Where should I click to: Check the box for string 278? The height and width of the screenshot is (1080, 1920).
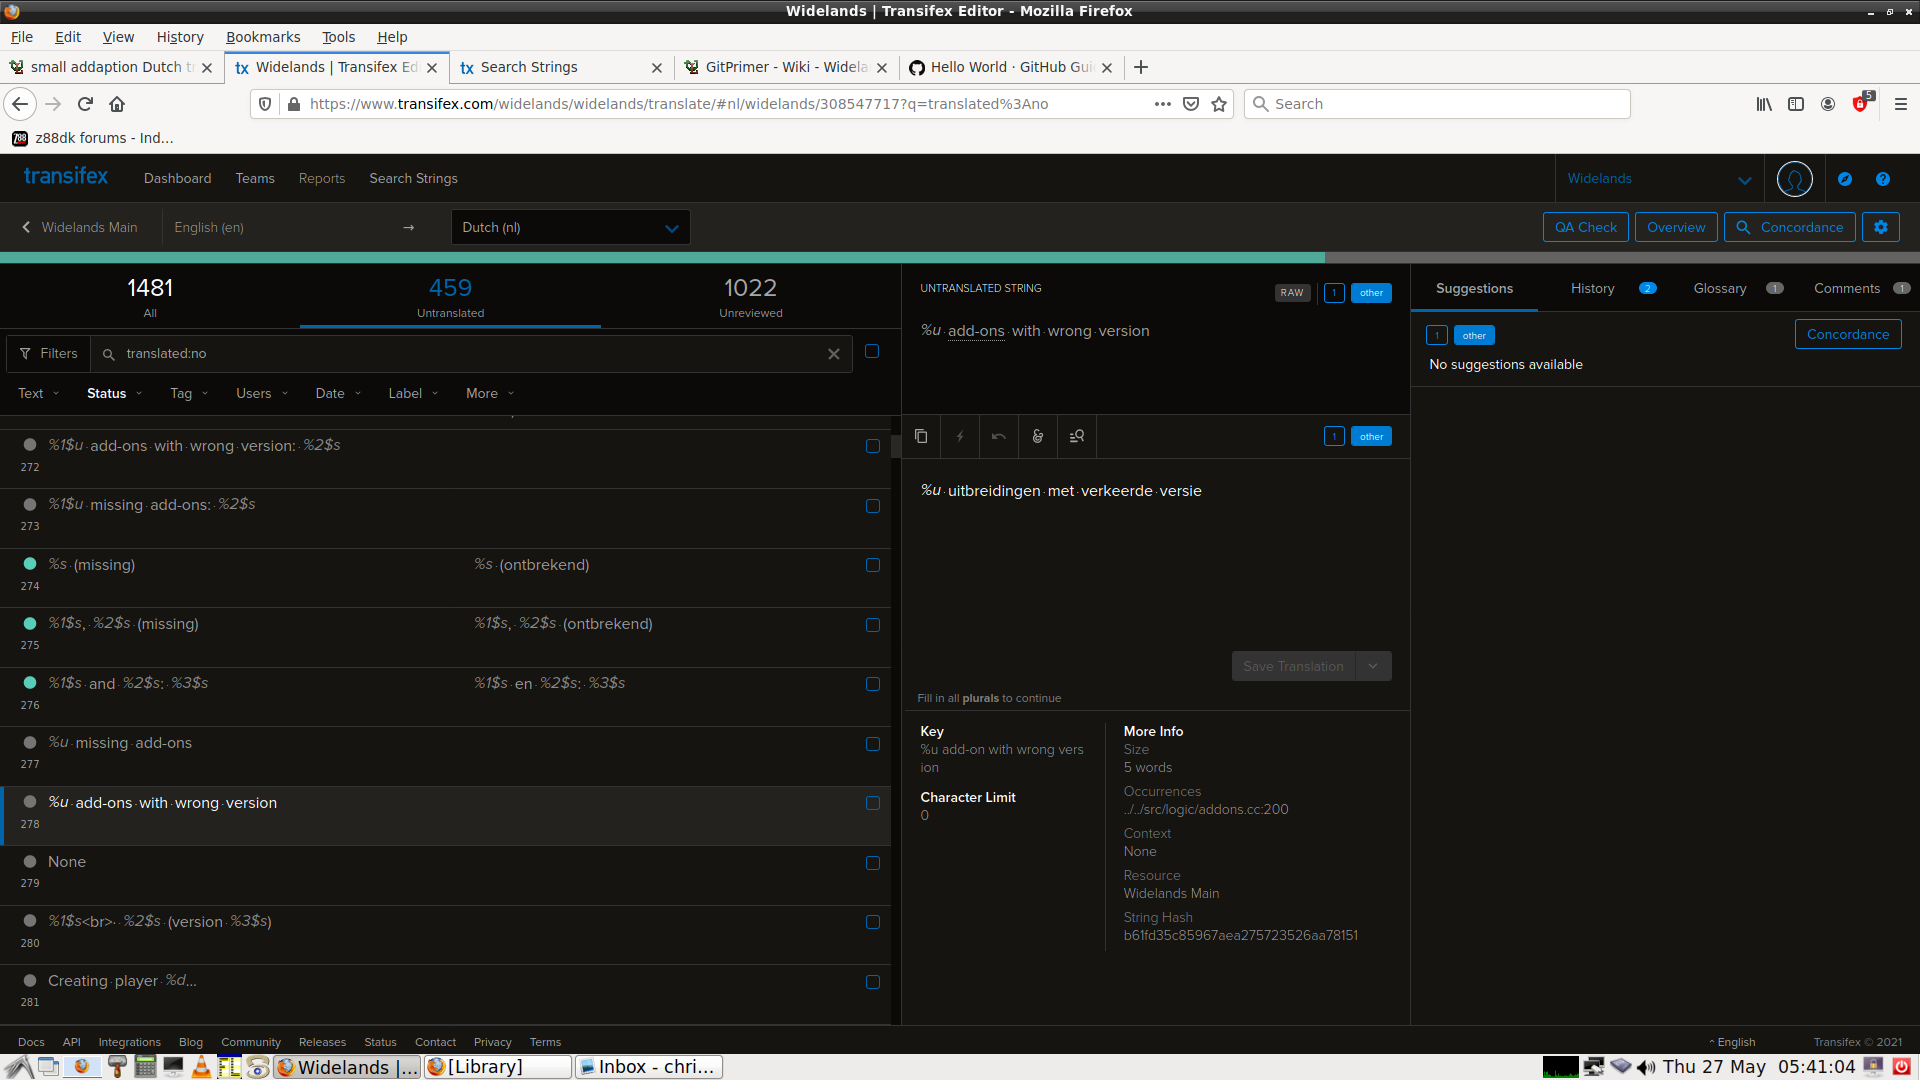(x=873, y=804)
